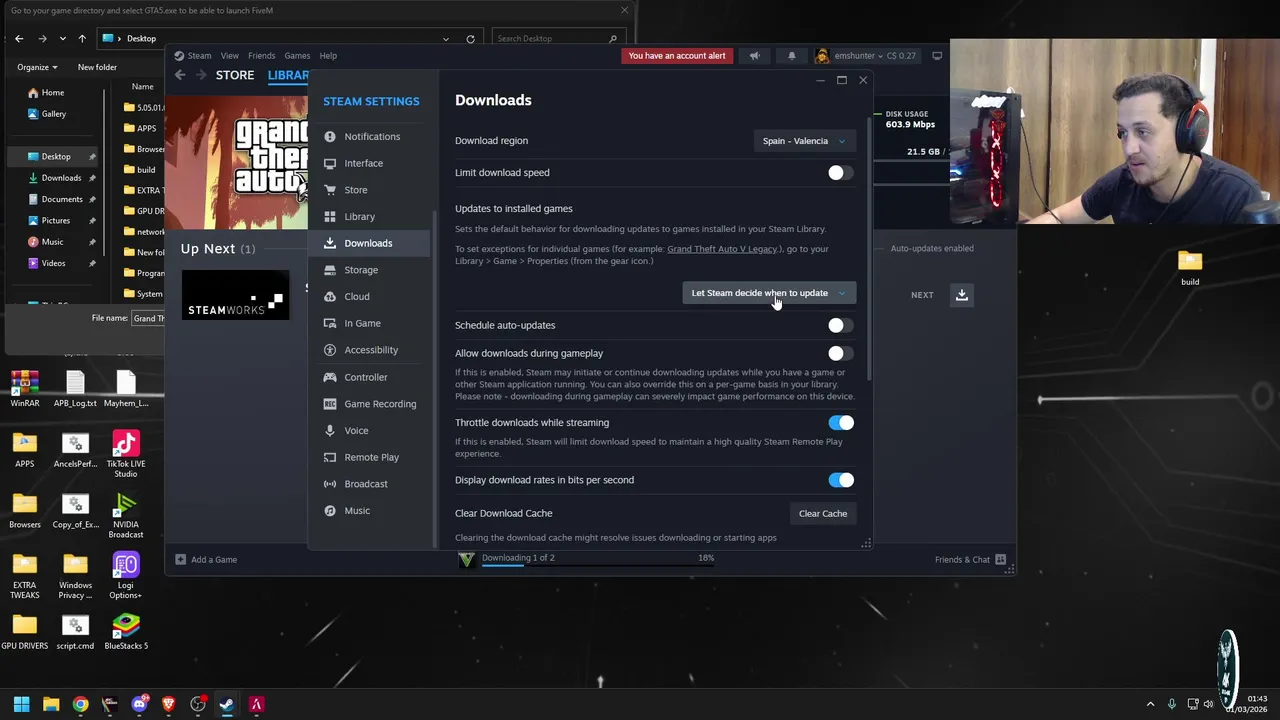Show hidden system tray icons
The height and width of the screenshot is (720, 1280).
1150,704
